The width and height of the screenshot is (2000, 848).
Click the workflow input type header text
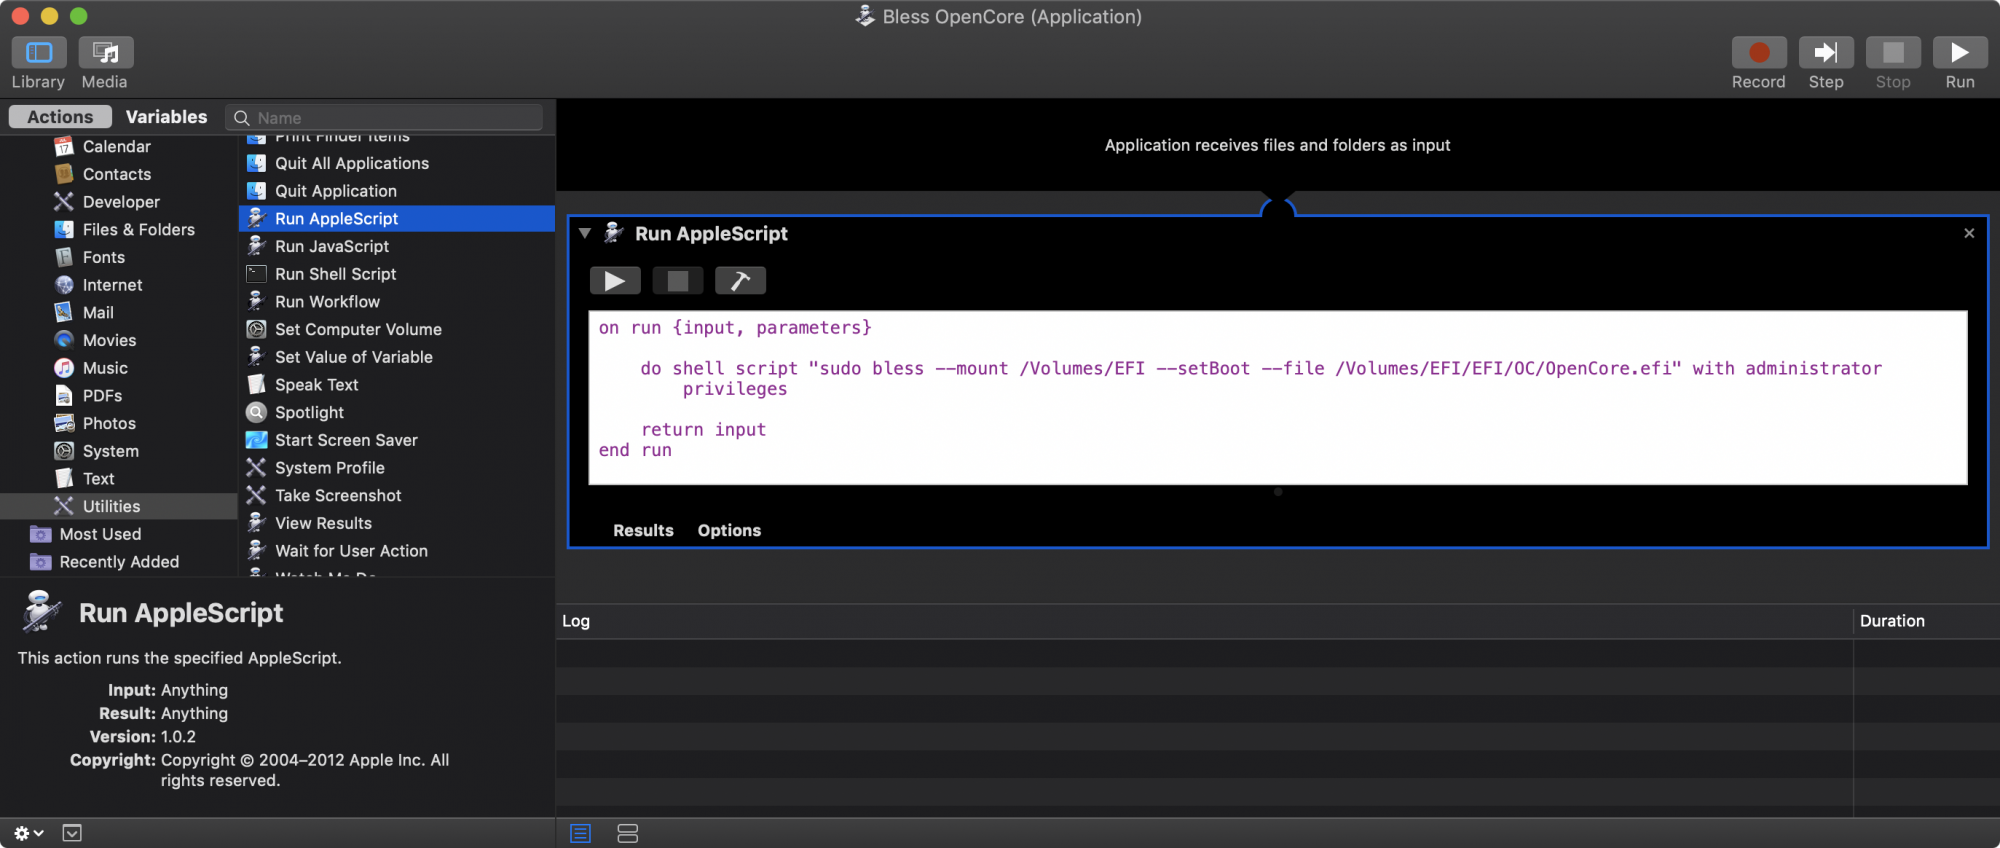1277,145
